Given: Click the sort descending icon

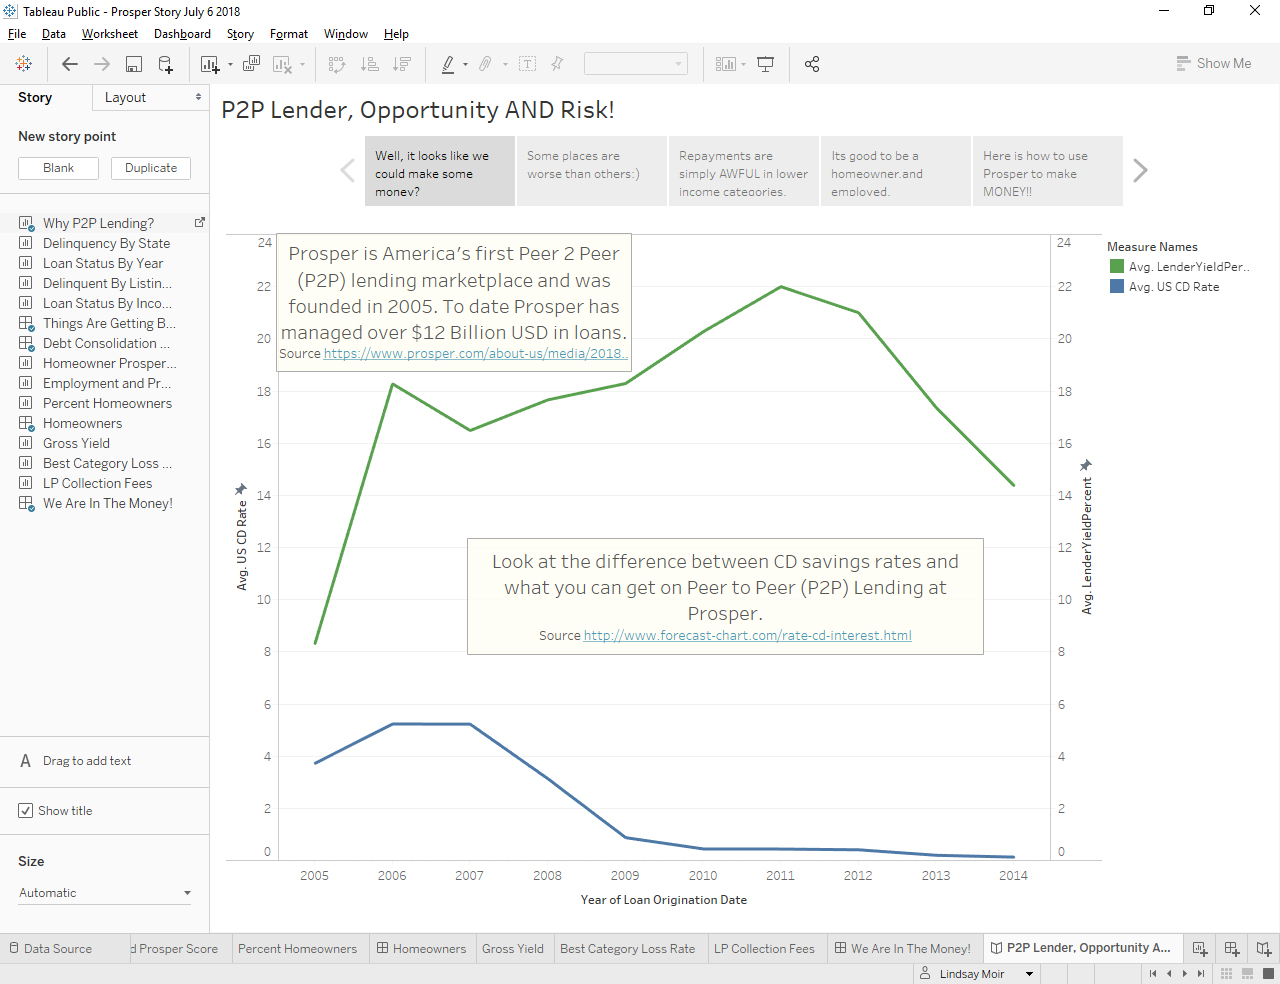Looking at the screenshot, I should [x=402, y=64].
